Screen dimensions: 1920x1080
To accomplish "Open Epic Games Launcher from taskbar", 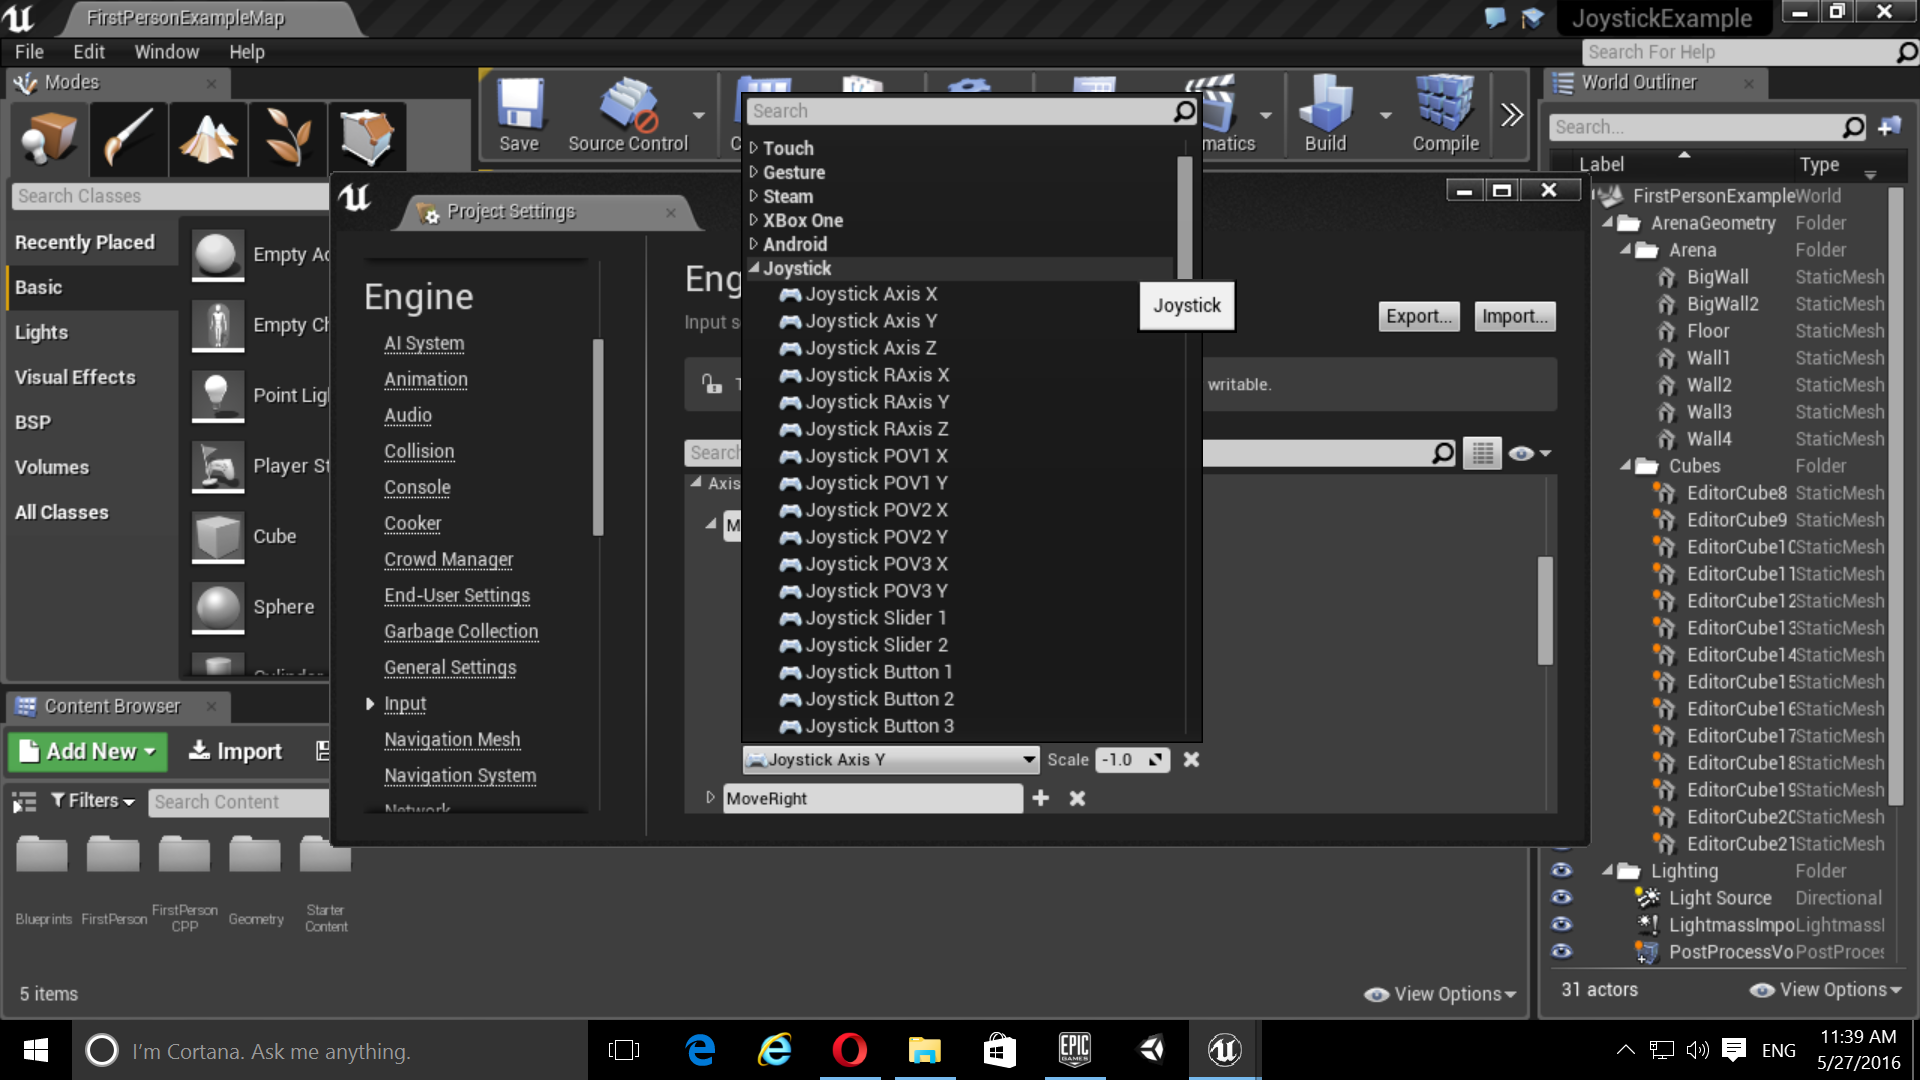I will [1075, 1050].
